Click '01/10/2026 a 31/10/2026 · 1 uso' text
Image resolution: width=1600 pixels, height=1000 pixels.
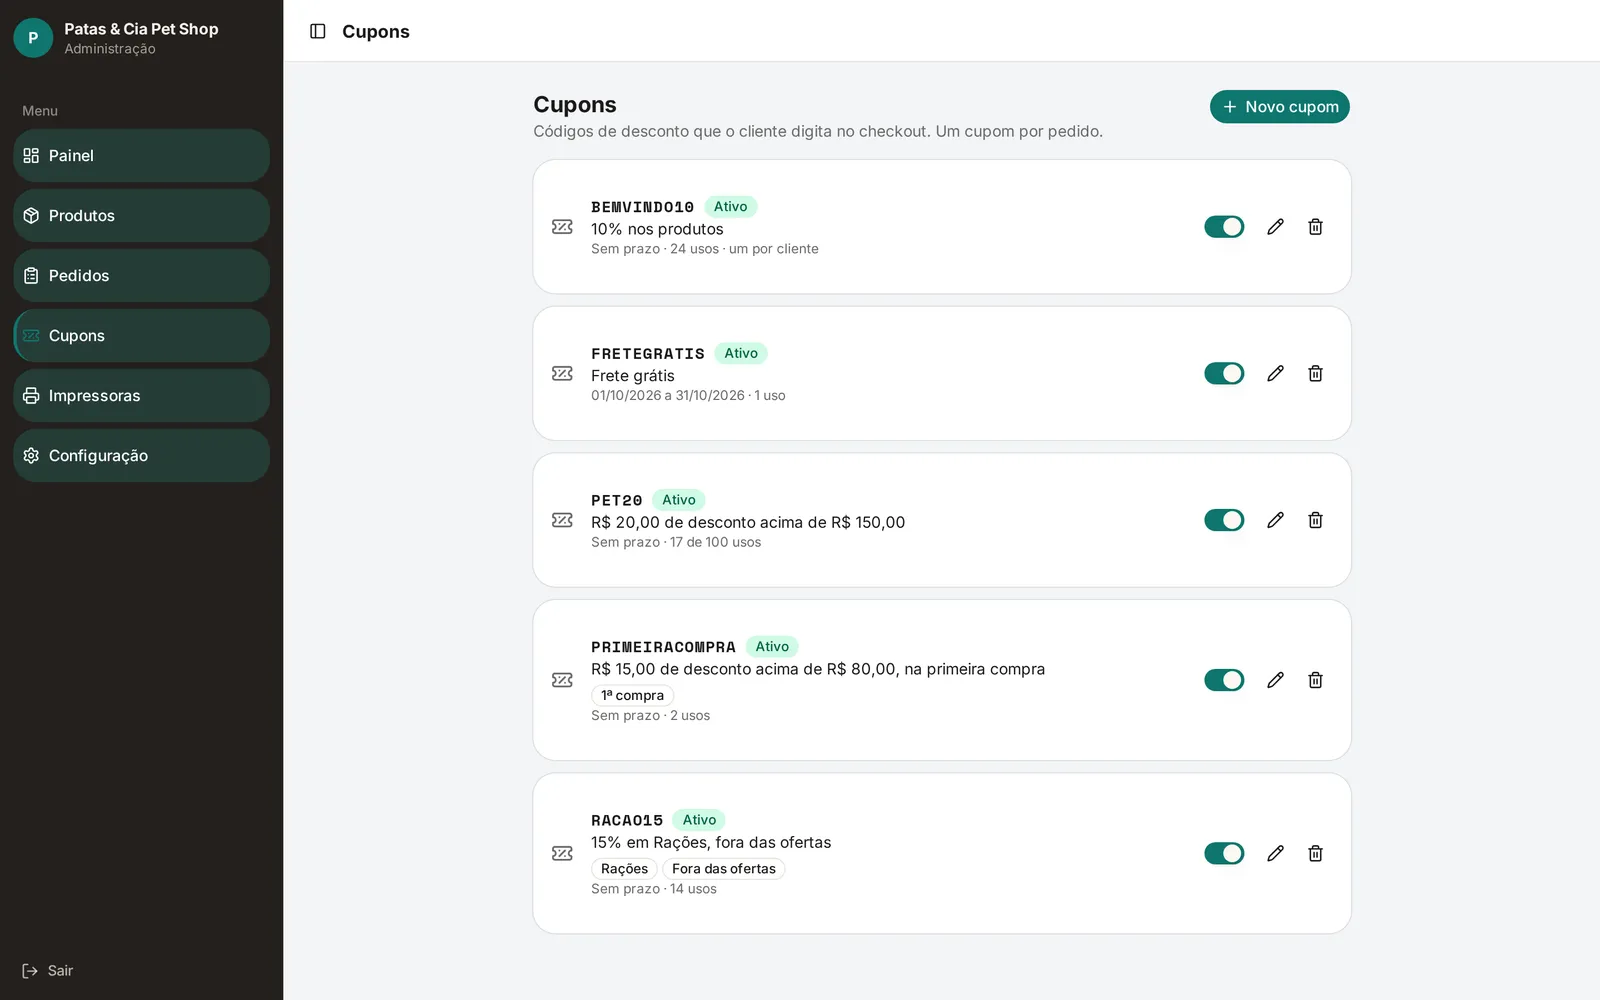[688, 395]
